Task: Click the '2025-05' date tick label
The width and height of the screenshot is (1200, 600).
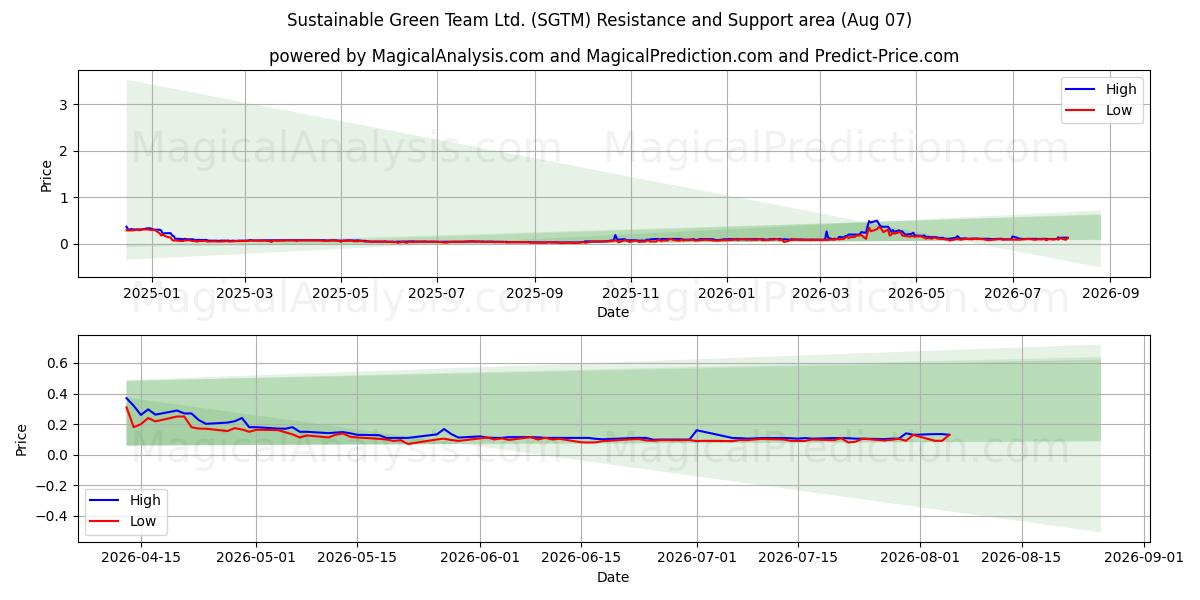Action: (341, 293)
